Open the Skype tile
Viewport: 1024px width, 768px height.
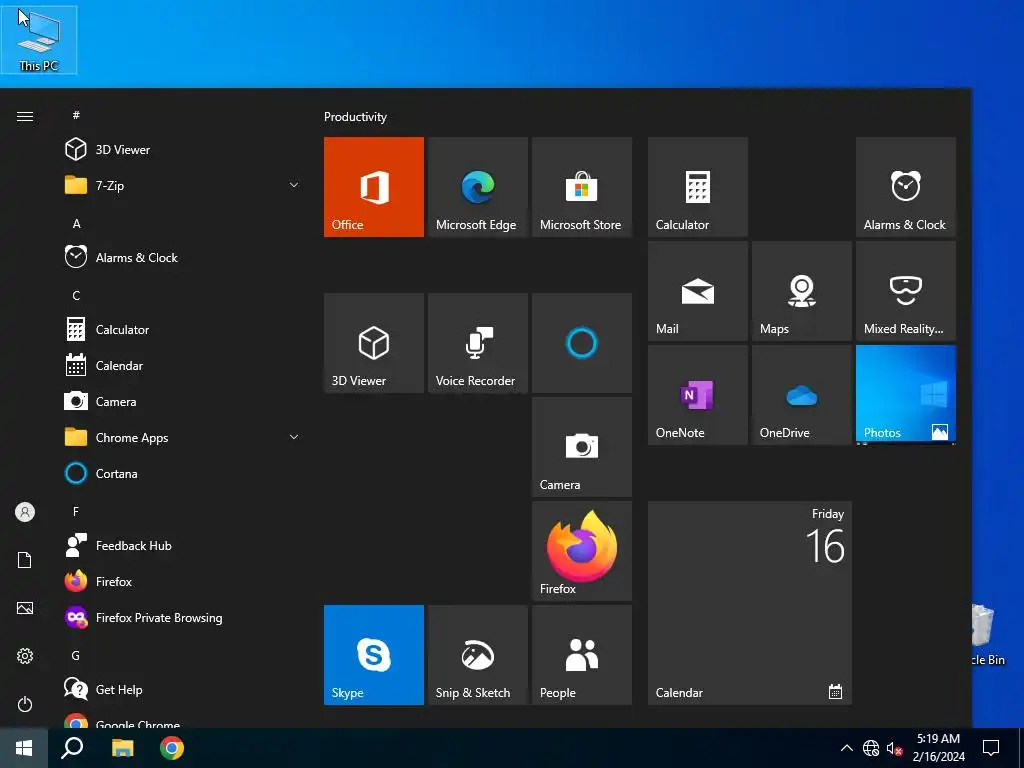click(374, 655)
